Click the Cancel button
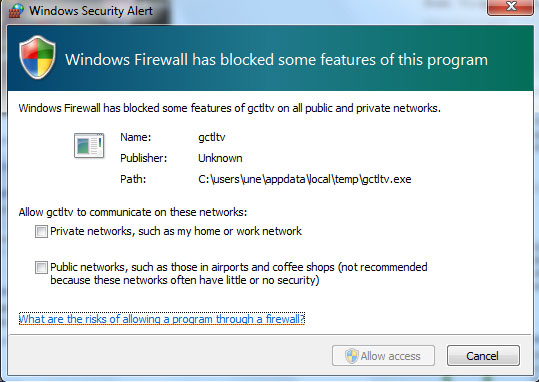Screen dimensions: 539x382 [483, 356]
